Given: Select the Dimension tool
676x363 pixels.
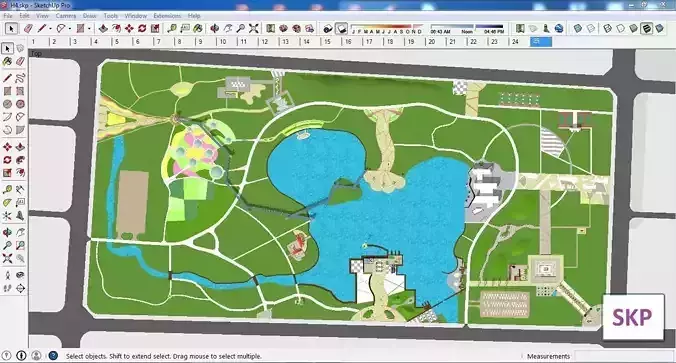Looking at the screenshot, I should pyautogui.click(x=20, y=190).
